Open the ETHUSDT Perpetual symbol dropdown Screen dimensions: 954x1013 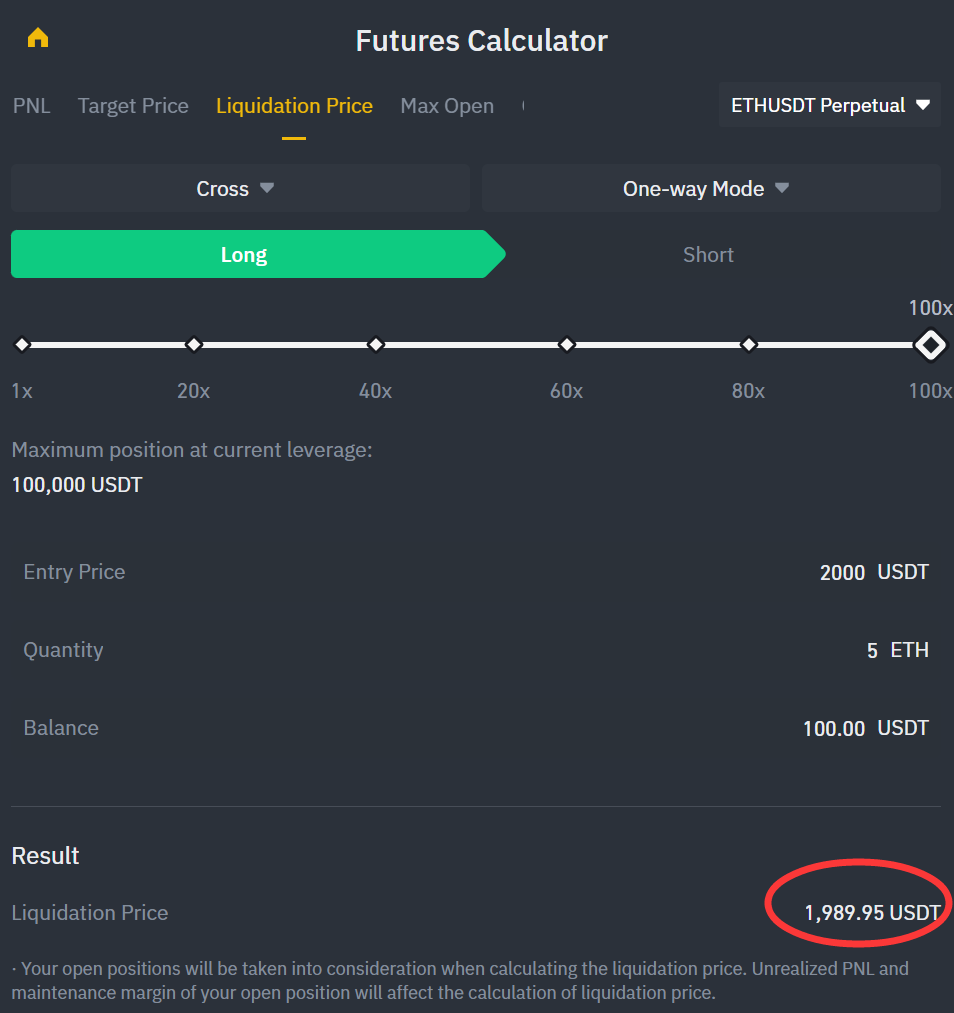(830, 105)
